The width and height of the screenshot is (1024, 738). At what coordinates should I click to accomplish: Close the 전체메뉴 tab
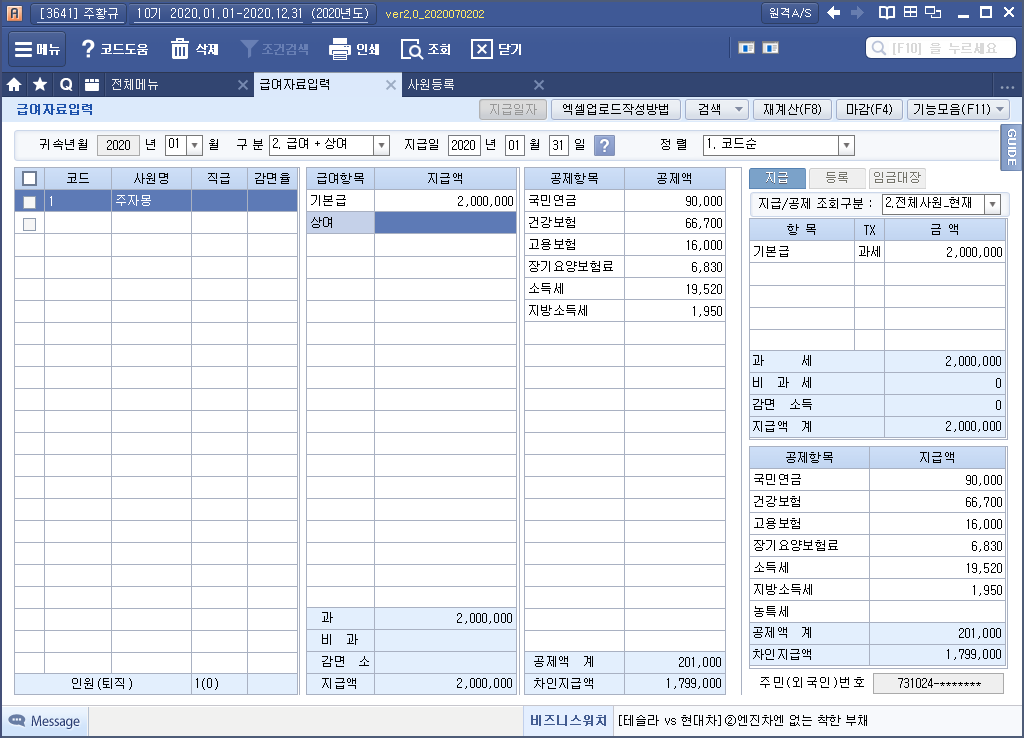[x=242, y=85]
